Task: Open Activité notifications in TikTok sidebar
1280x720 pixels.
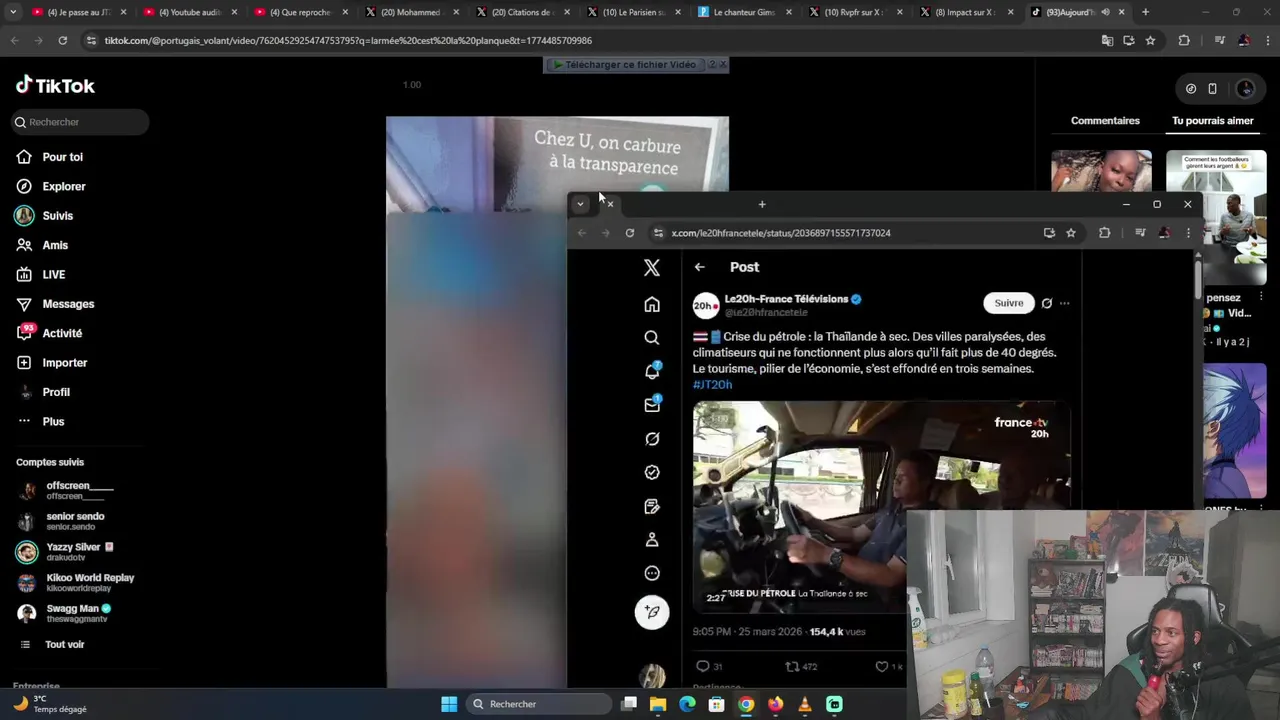Action: point(62,333)
